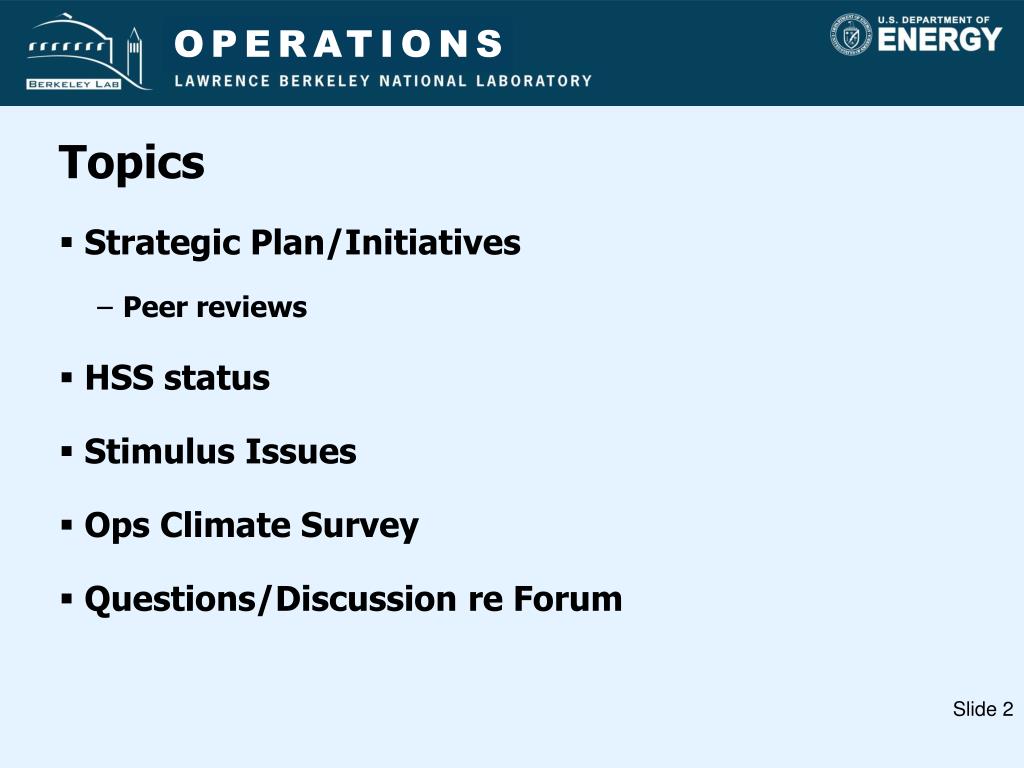Click the Berkeley Lab building logo
This screenshot has width=1024, height=768.
tap(86, 51)
